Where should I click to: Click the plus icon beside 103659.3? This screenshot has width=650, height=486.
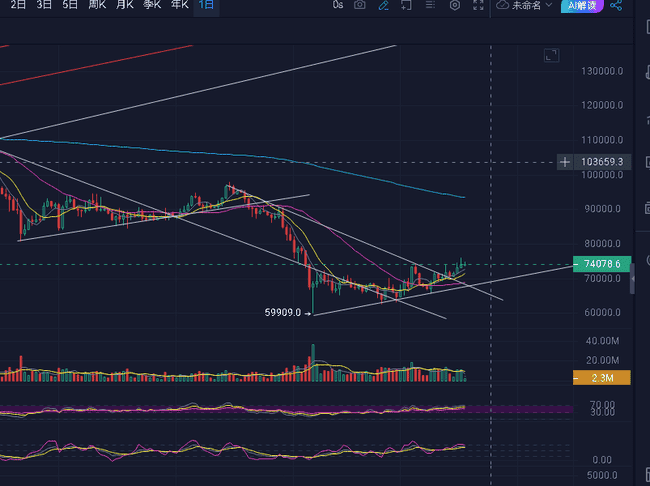point(566,161)
